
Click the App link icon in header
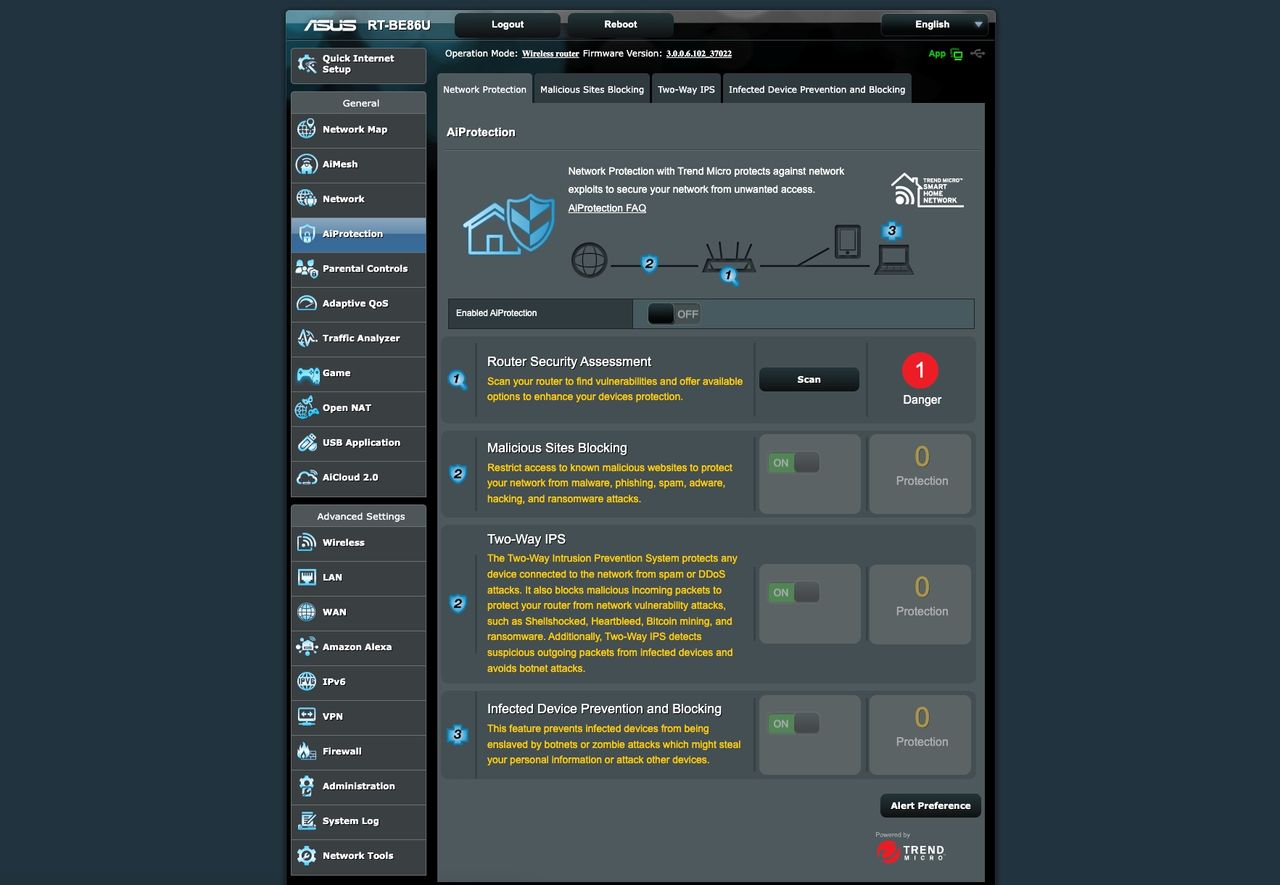(957, 54)
